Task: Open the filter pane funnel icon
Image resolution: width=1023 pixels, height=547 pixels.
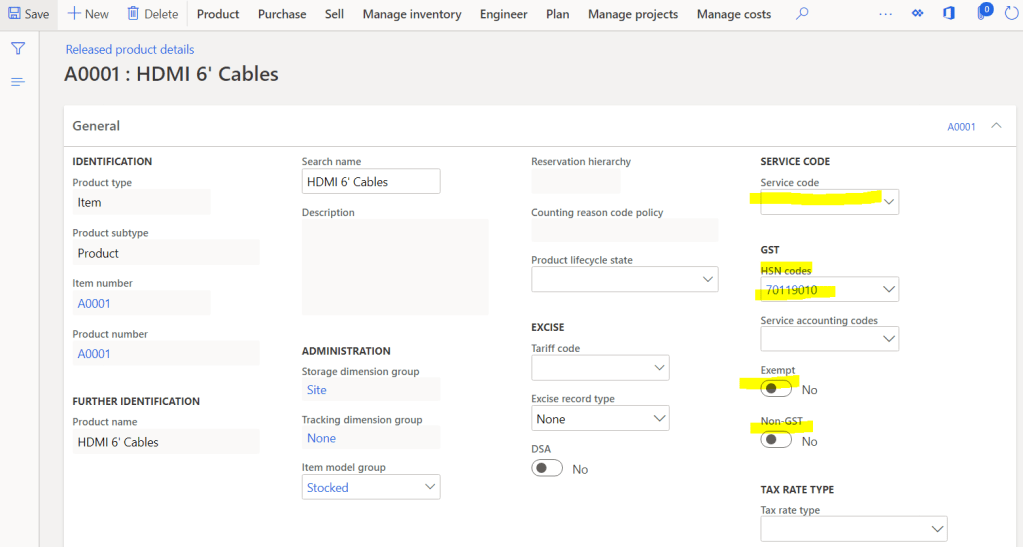Action: [17, 49]
